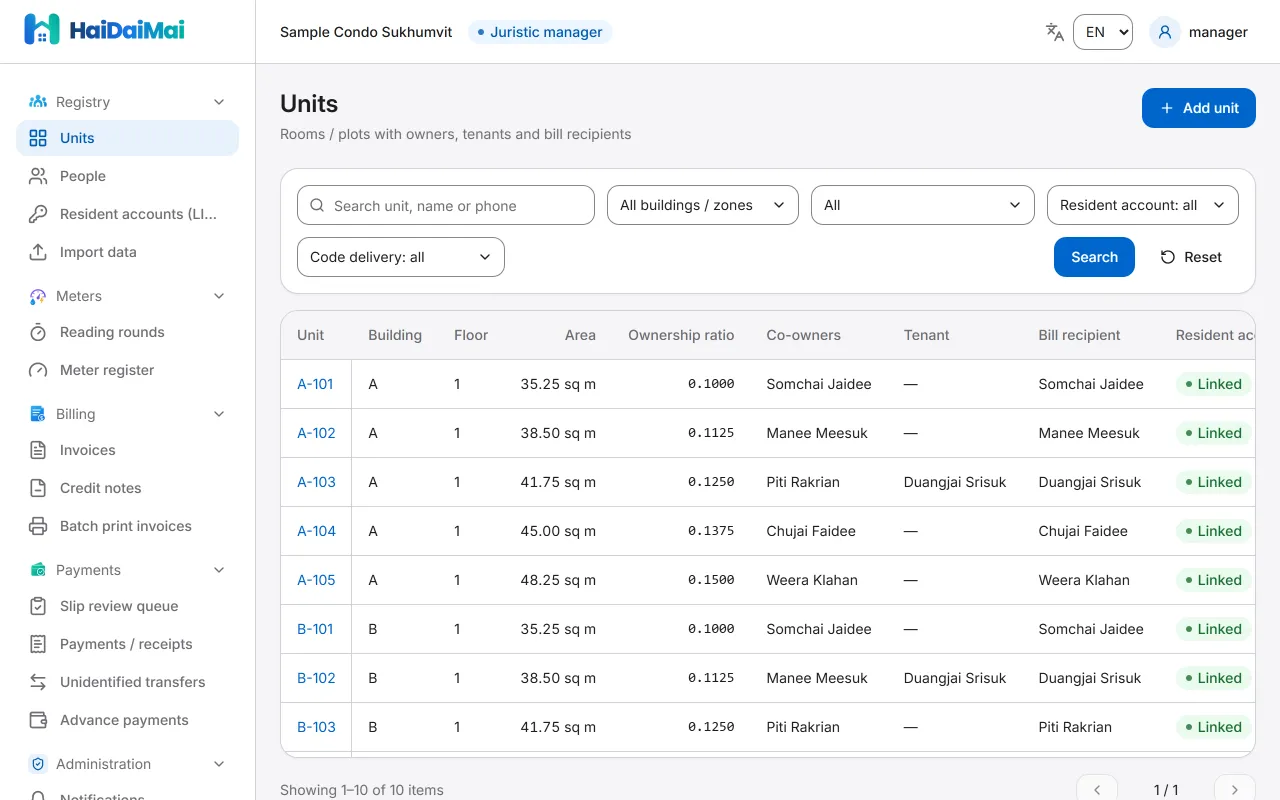Focus the Search unit, name or phone field
1280x800 pixels.
[x=446, y=205]
